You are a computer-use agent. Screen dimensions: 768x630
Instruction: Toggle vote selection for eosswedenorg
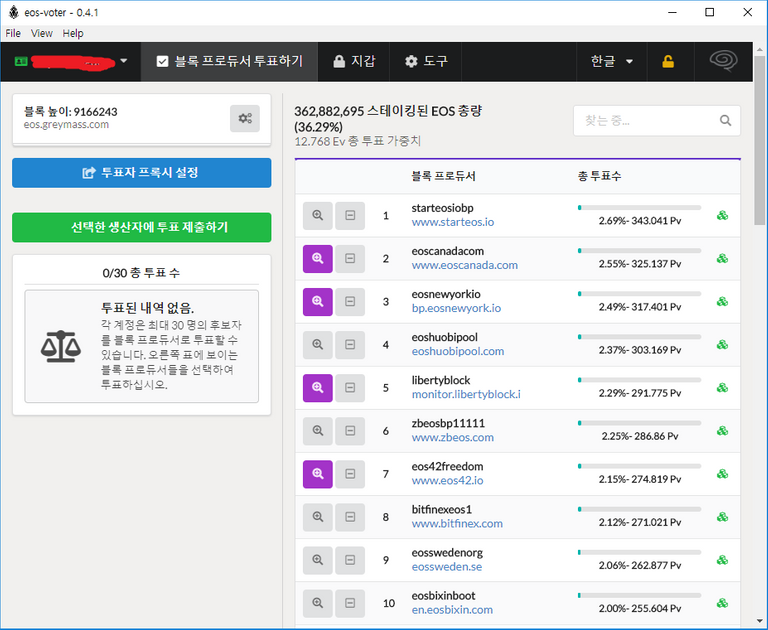click(350, 560)
